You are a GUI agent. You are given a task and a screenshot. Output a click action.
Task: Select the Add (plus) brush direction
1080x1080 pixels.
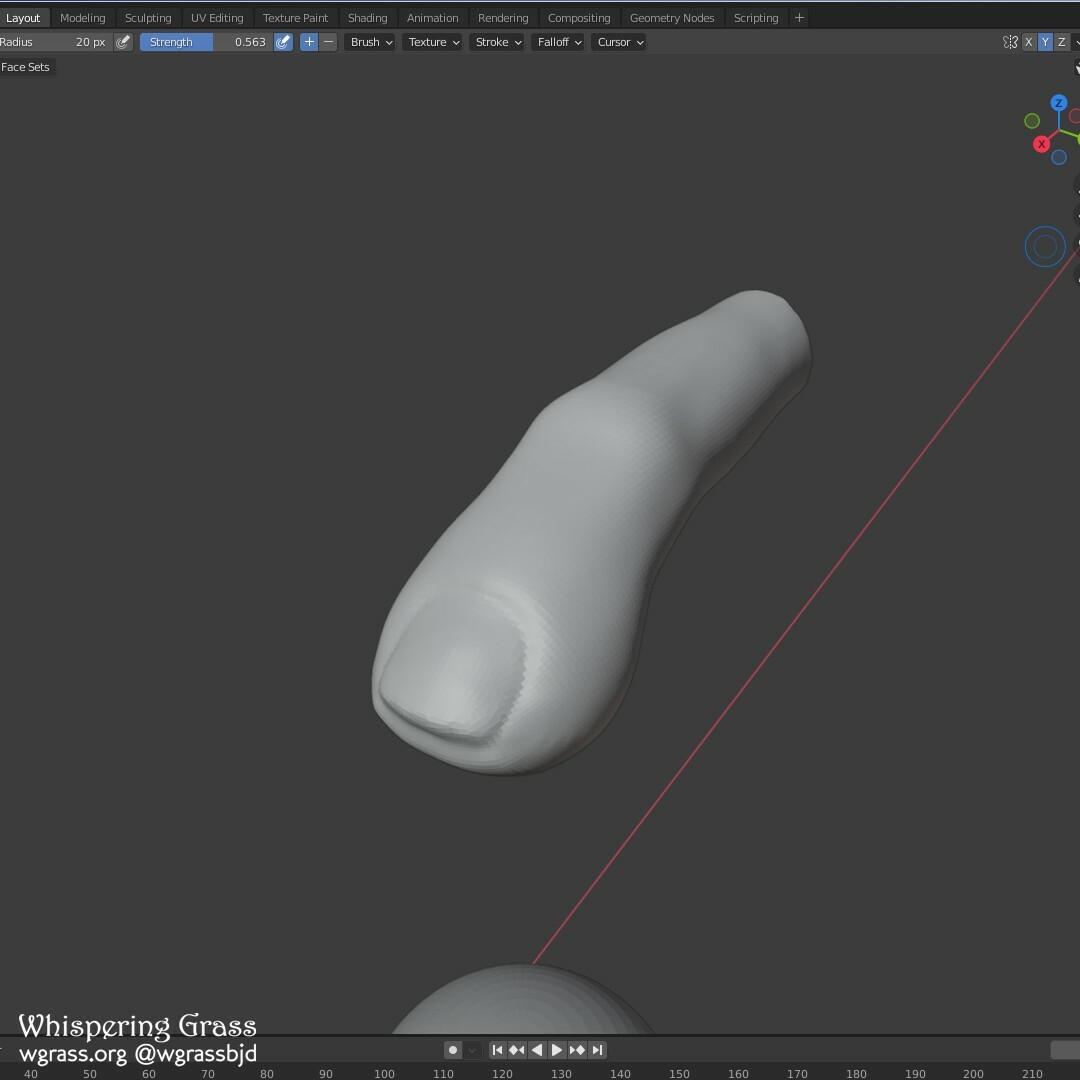pyautogui.click(x=309, y=42)
